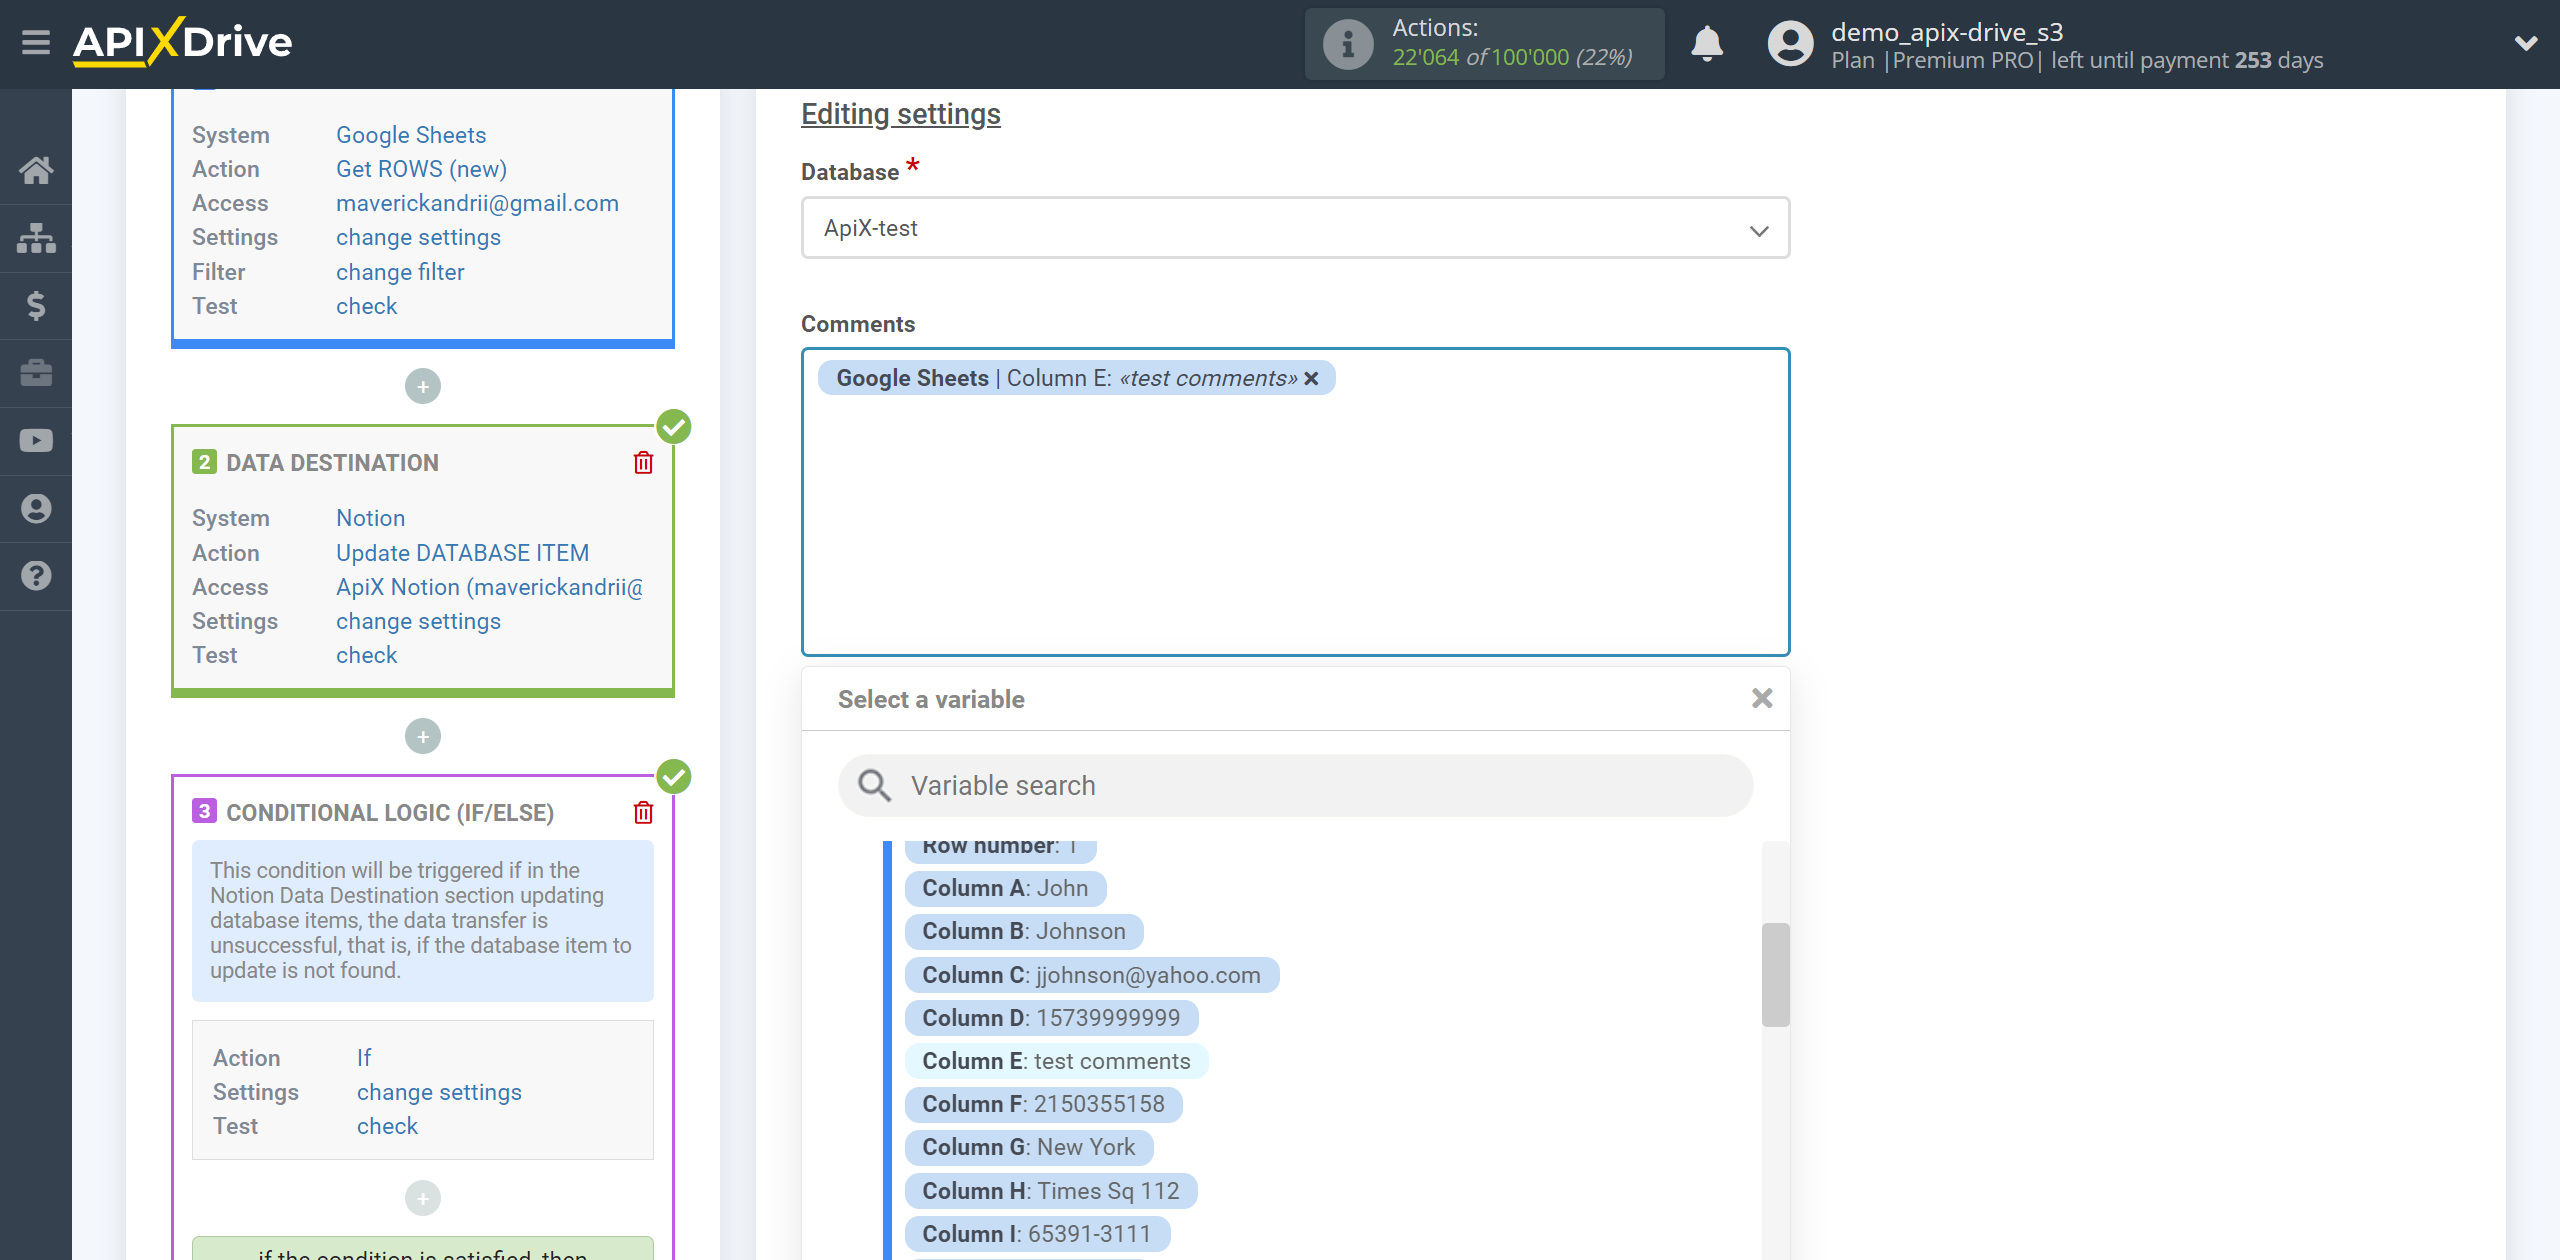Expand the account dropdown chevron
The width and height of the screenshot is (2560, 1260).
[x=2526, y=43]
